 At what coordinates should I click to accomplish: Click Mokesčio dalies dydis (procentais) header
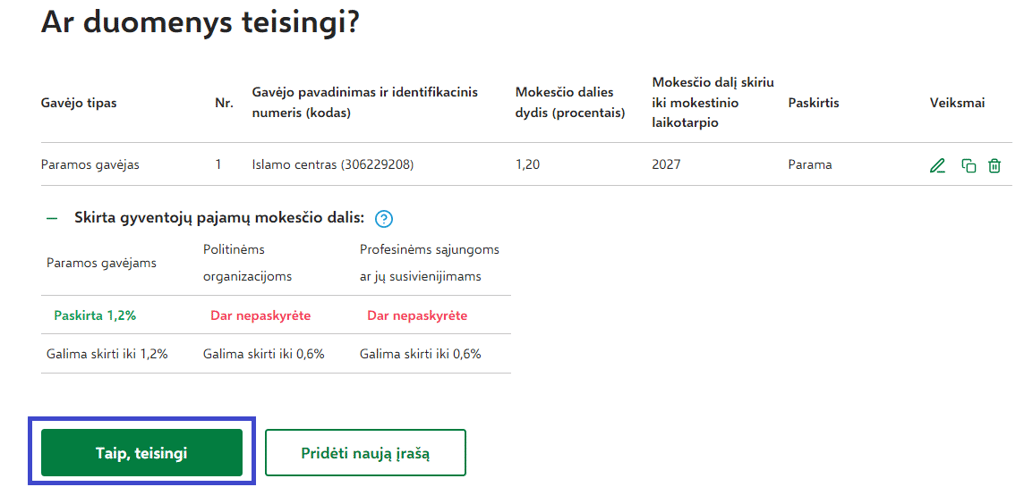pos(570,102)
